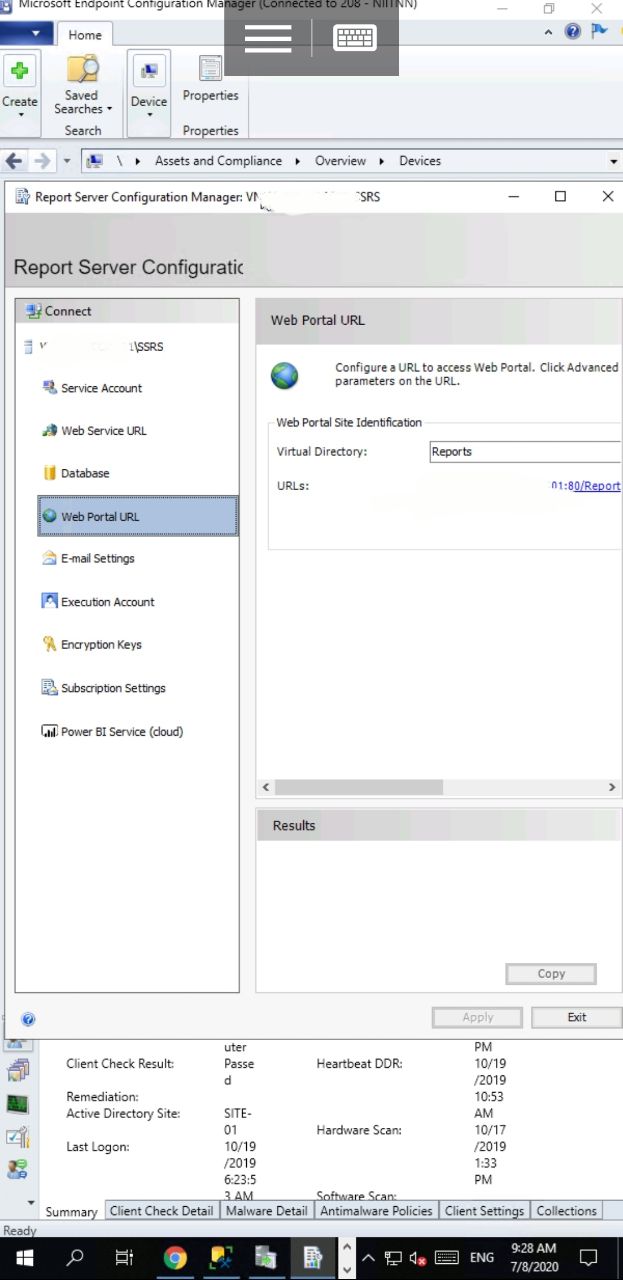Expand arrow after Overview breadcrumb
The width and height of the screenshot is (623, 1280).
click(382, 161)
